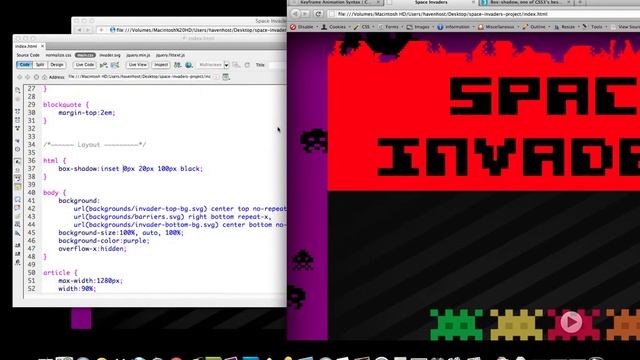This screenshot has height=360, width=640.
Task: Click forward arrow beside Dreamweaver Address field
Action: [28, 77]
